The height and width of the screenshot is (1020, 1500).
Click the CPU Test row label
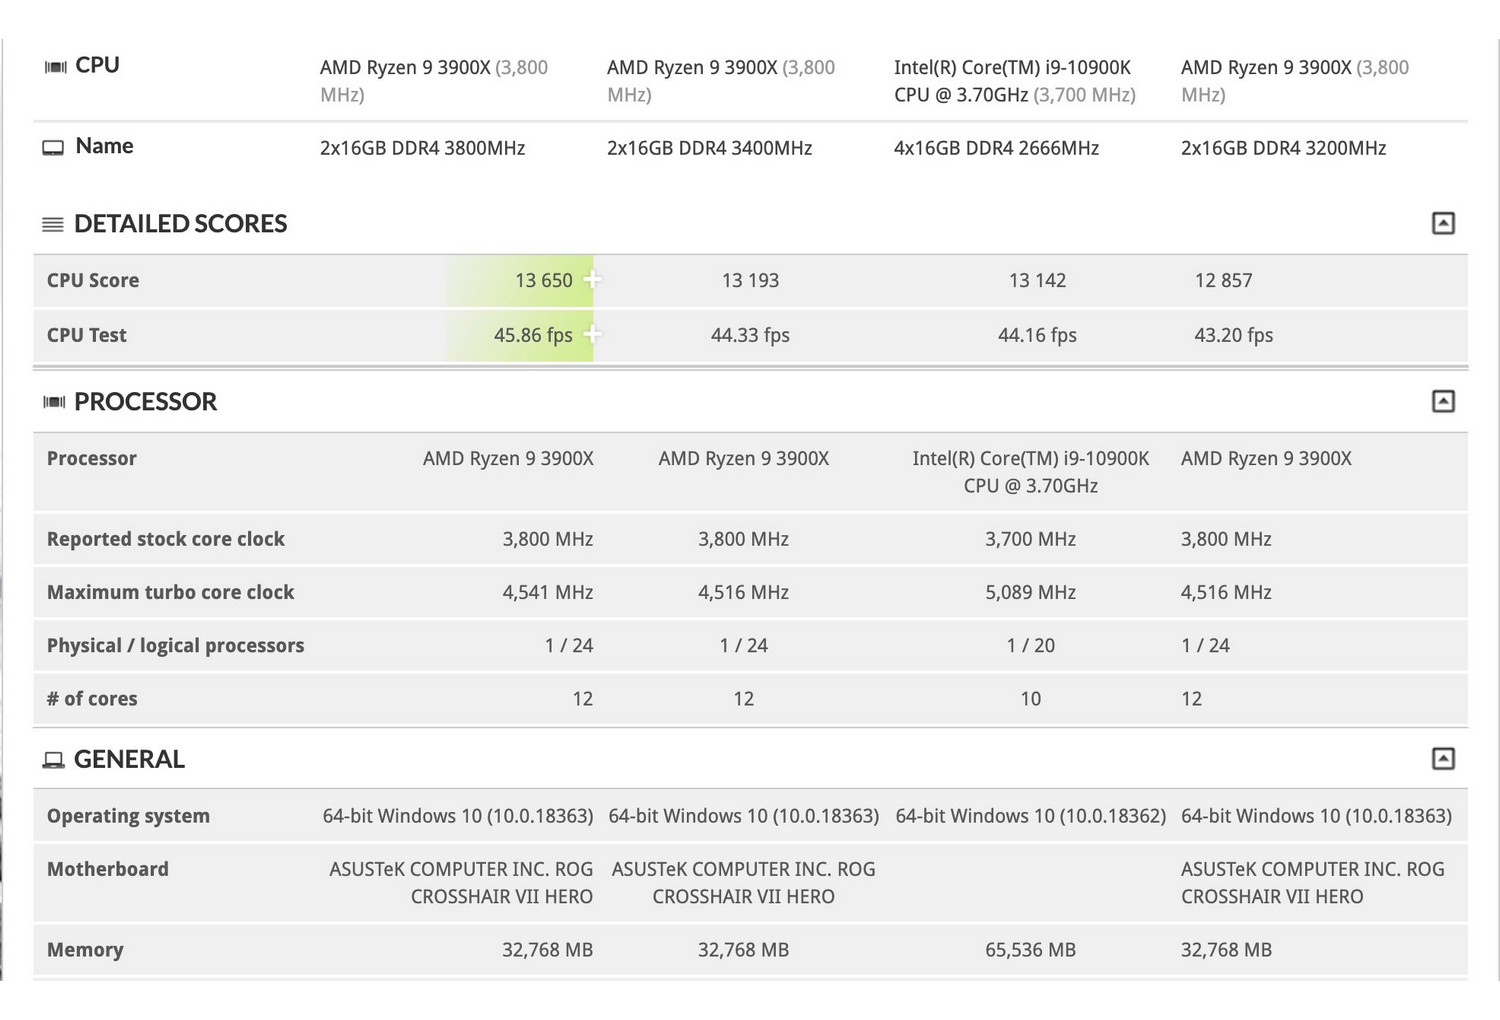tap(87, 335)
